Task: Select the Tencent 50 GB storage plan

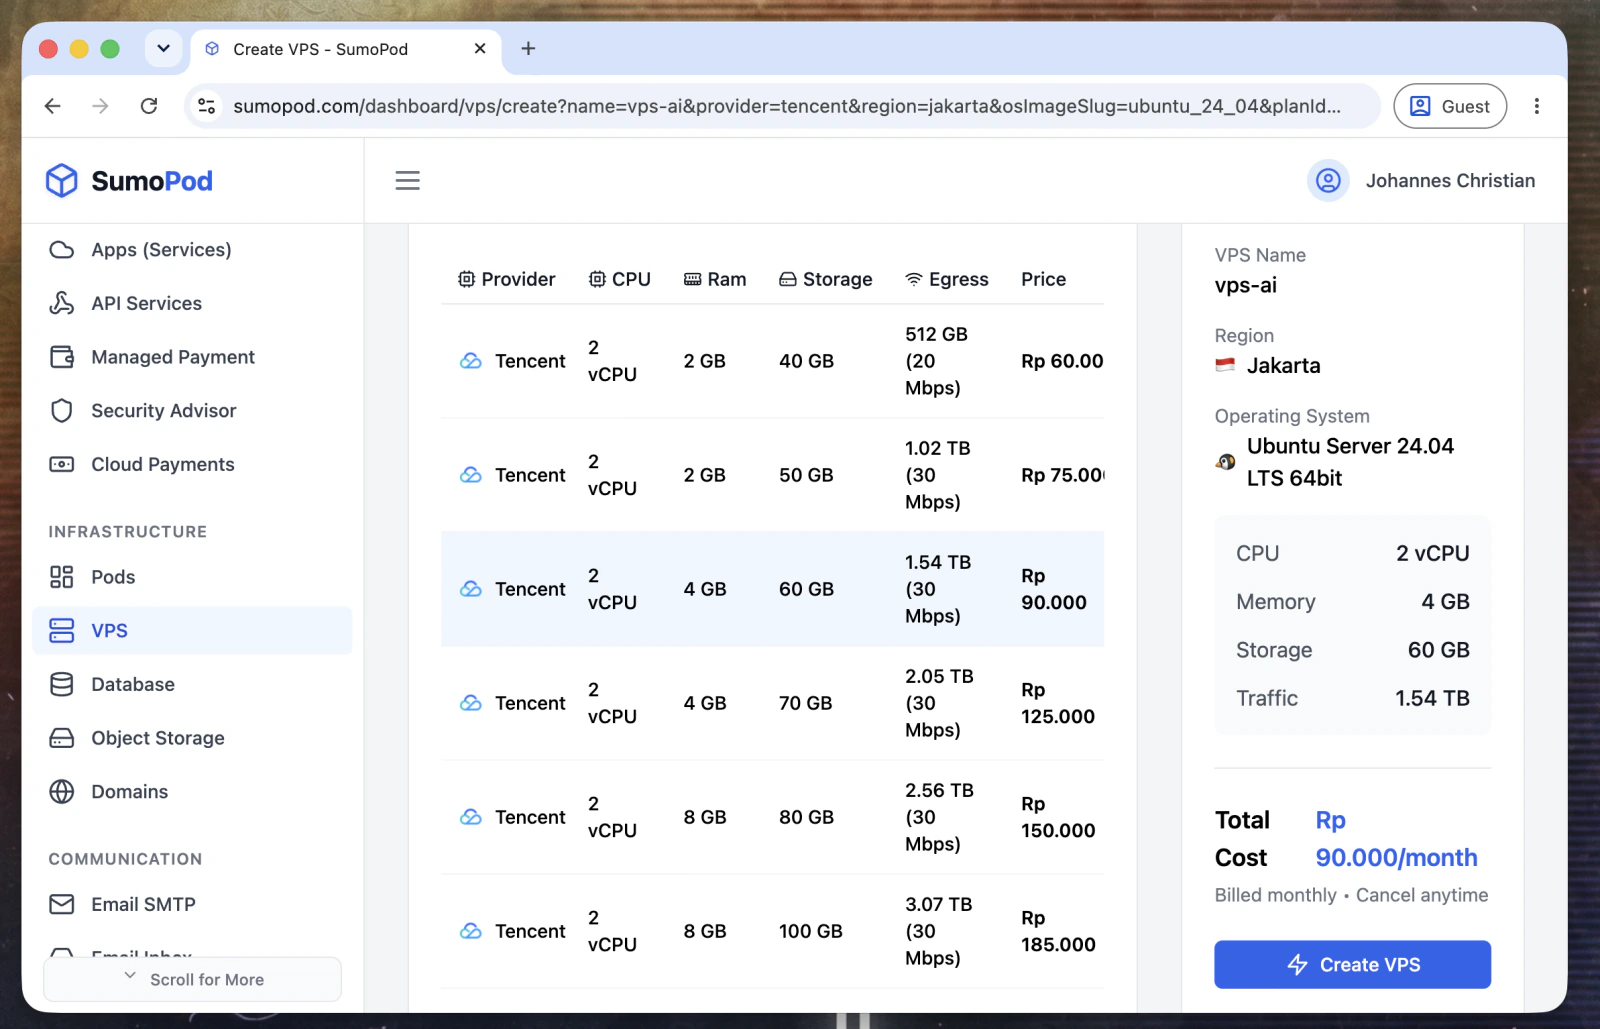Action: [x=772, y=475]
